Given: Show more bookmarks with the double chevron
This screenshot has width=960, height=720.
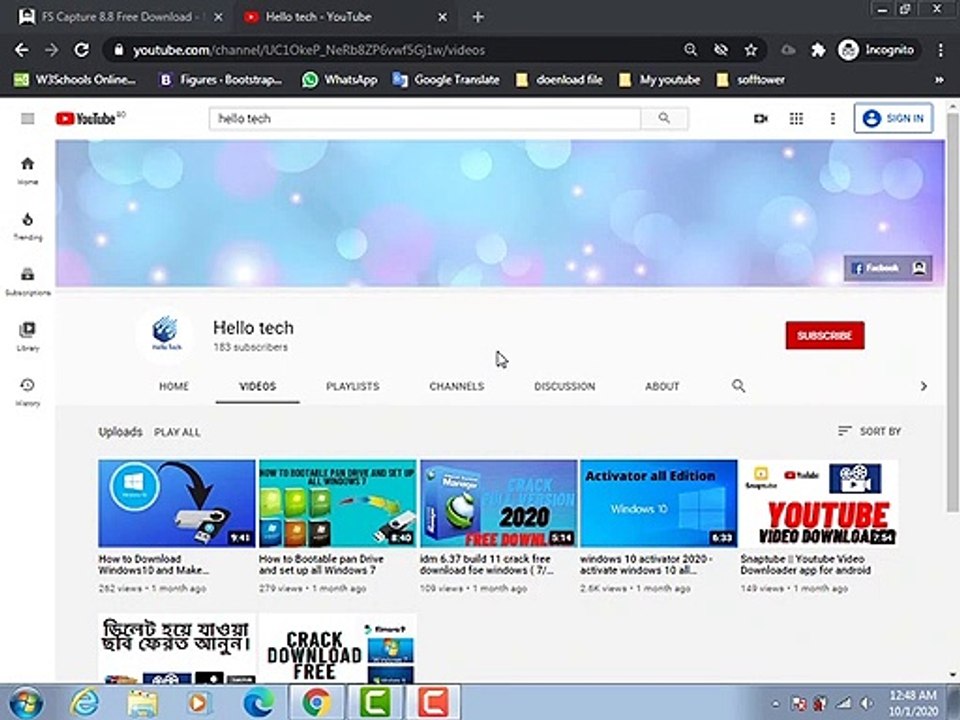Looking at the screenshot, I should pos(939,80).
